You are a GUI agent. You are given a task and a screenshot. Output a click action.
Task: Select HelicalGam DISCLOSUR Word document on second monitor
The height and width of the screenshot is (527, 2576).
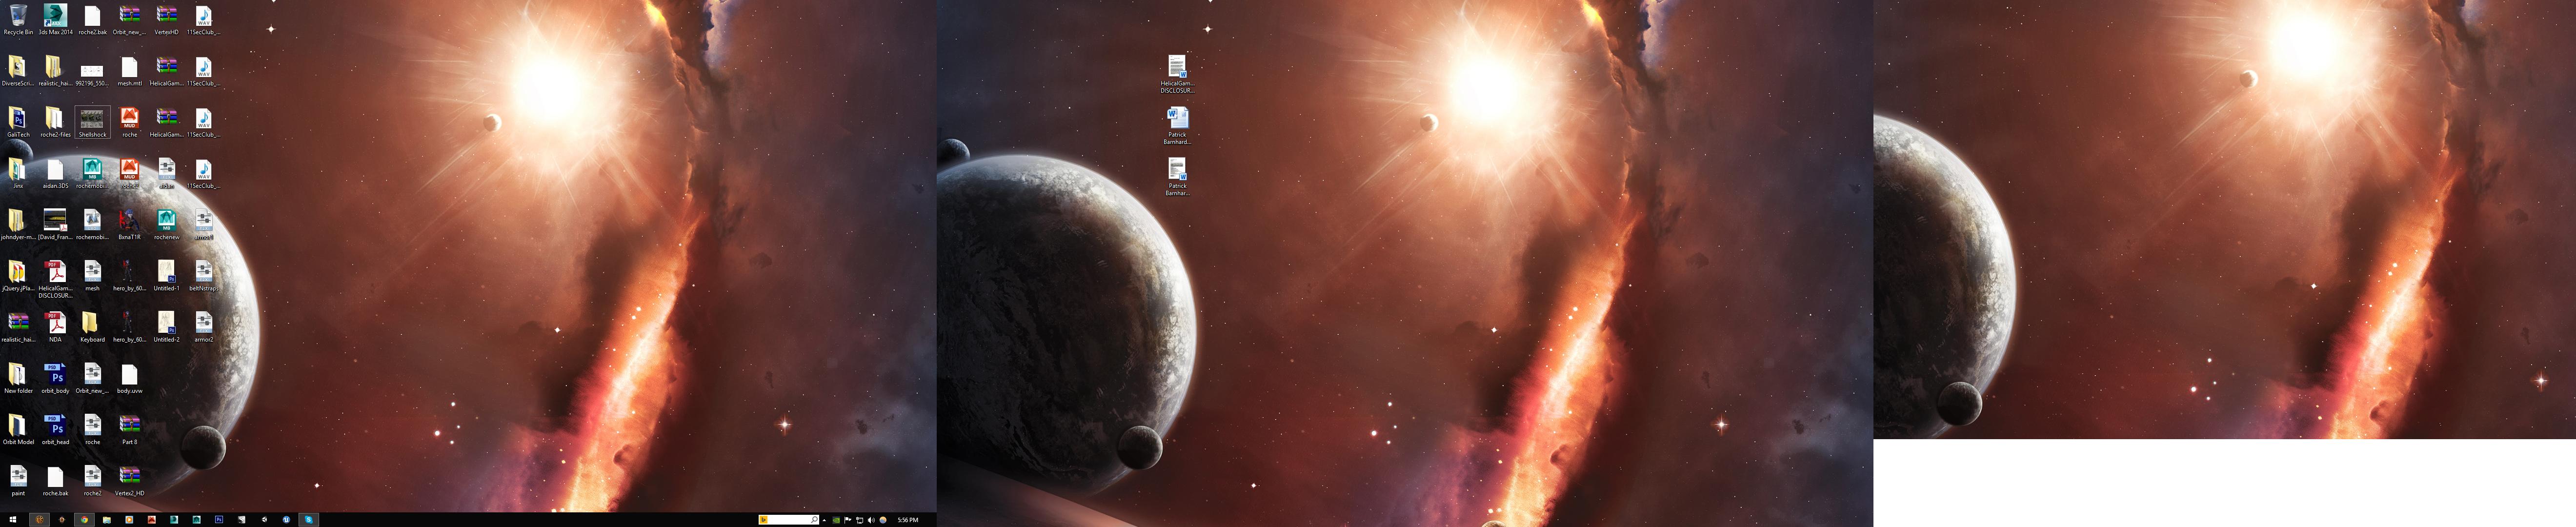click(1177, 75)
